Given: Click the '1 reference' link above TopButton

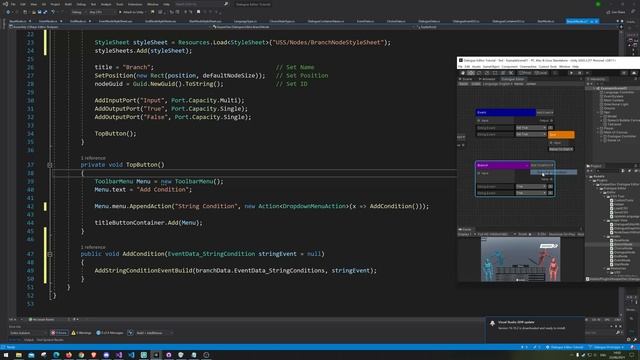Looking at the screenshot, I should click(x=93, y=158).
